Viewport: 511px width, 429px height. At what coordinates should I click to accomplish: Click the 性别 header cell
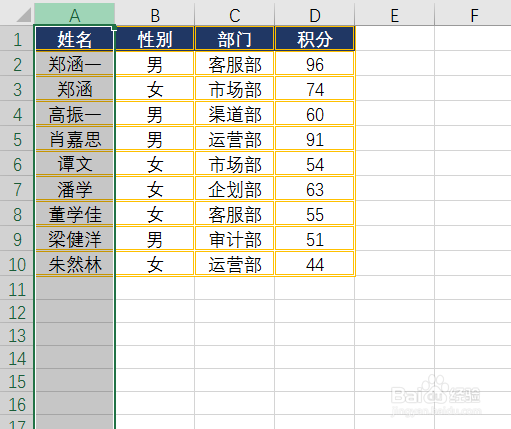[155, 39]
